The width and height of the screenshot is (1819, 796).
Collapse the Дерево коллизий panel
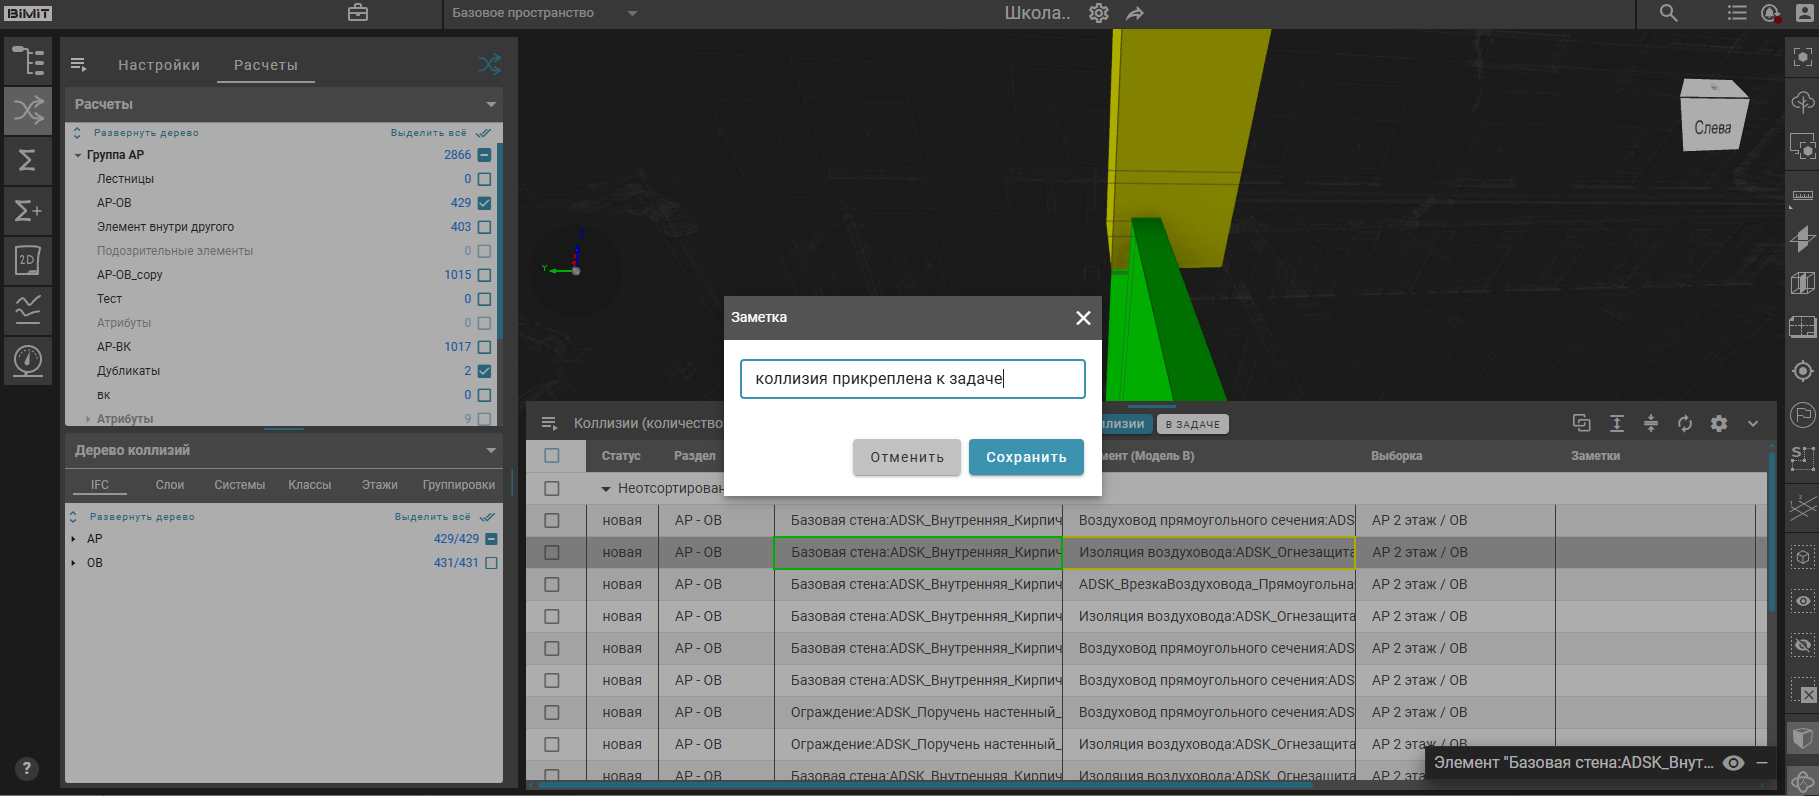click(491, 451)
